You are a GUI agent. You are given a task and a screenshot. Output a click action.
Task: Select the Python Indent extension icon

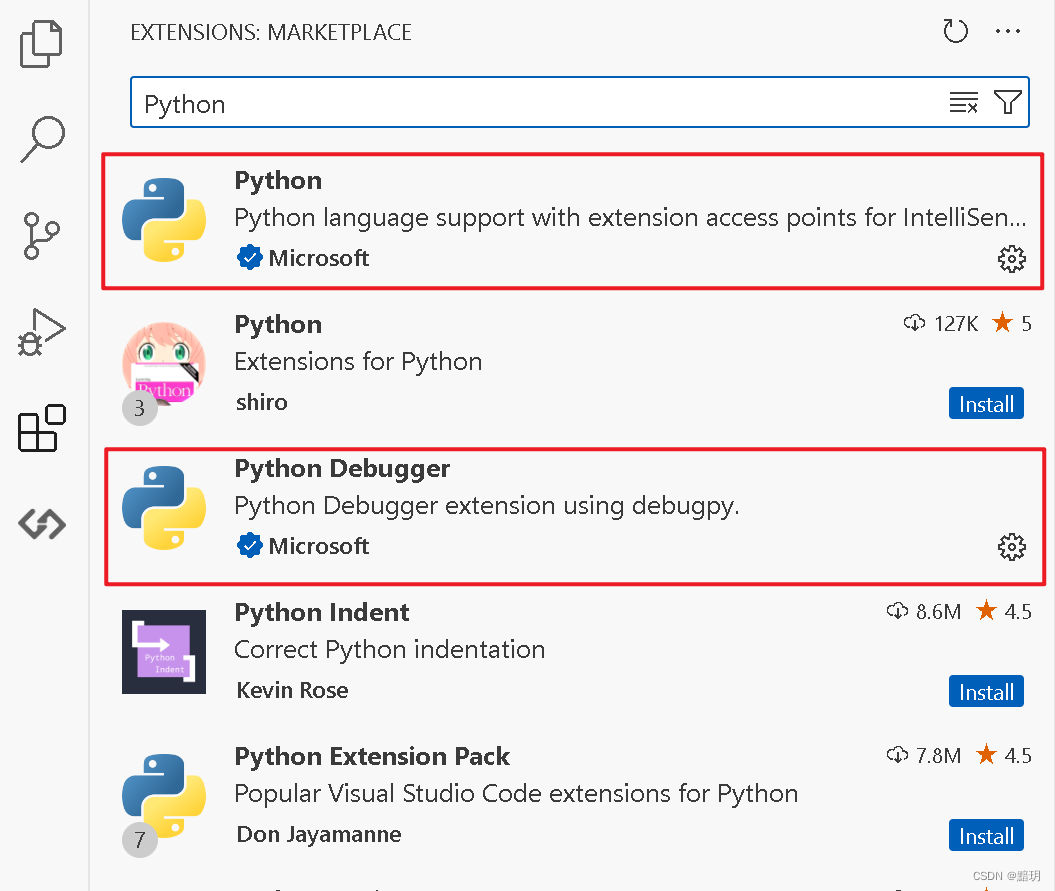tap(163, 651)
